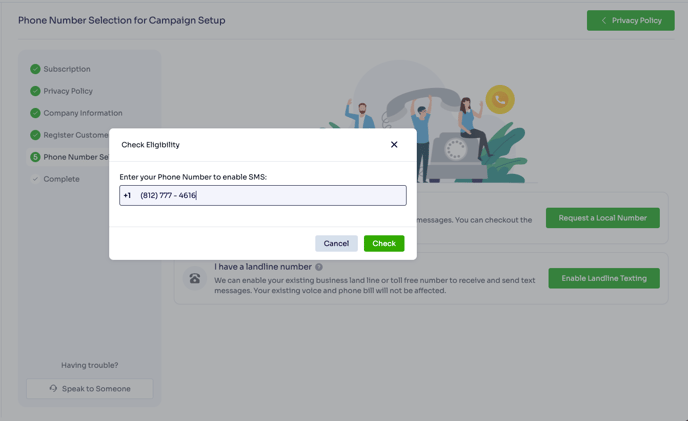Click the green Check button

(384, 243)
